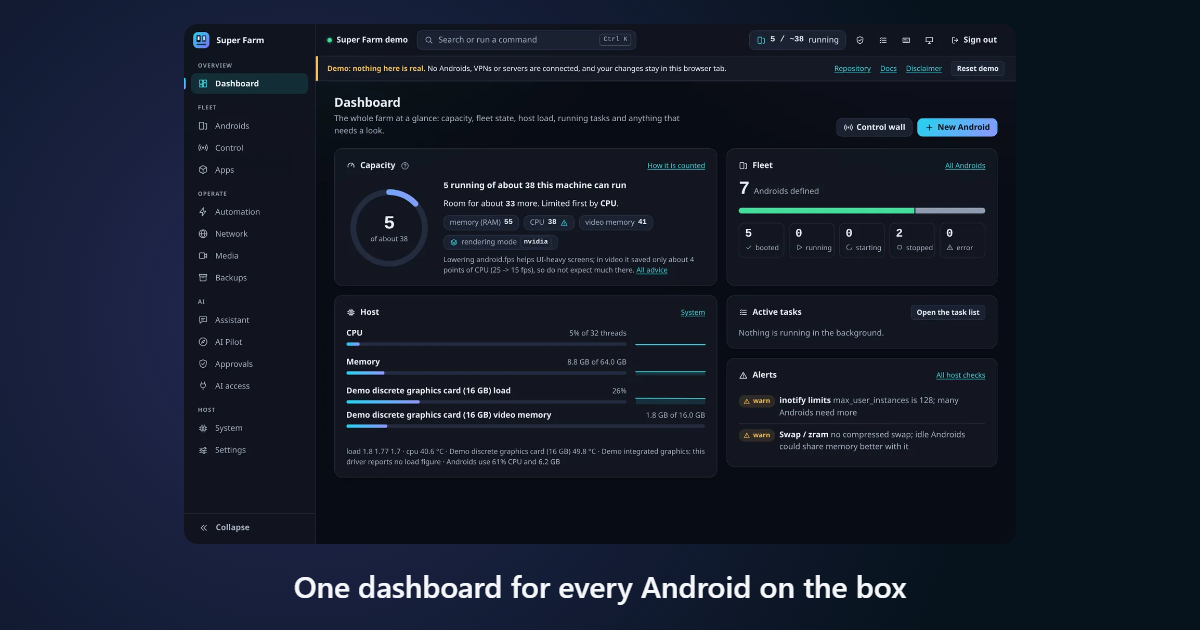Click the 2 stopped fleet tile

coord(912,240)
